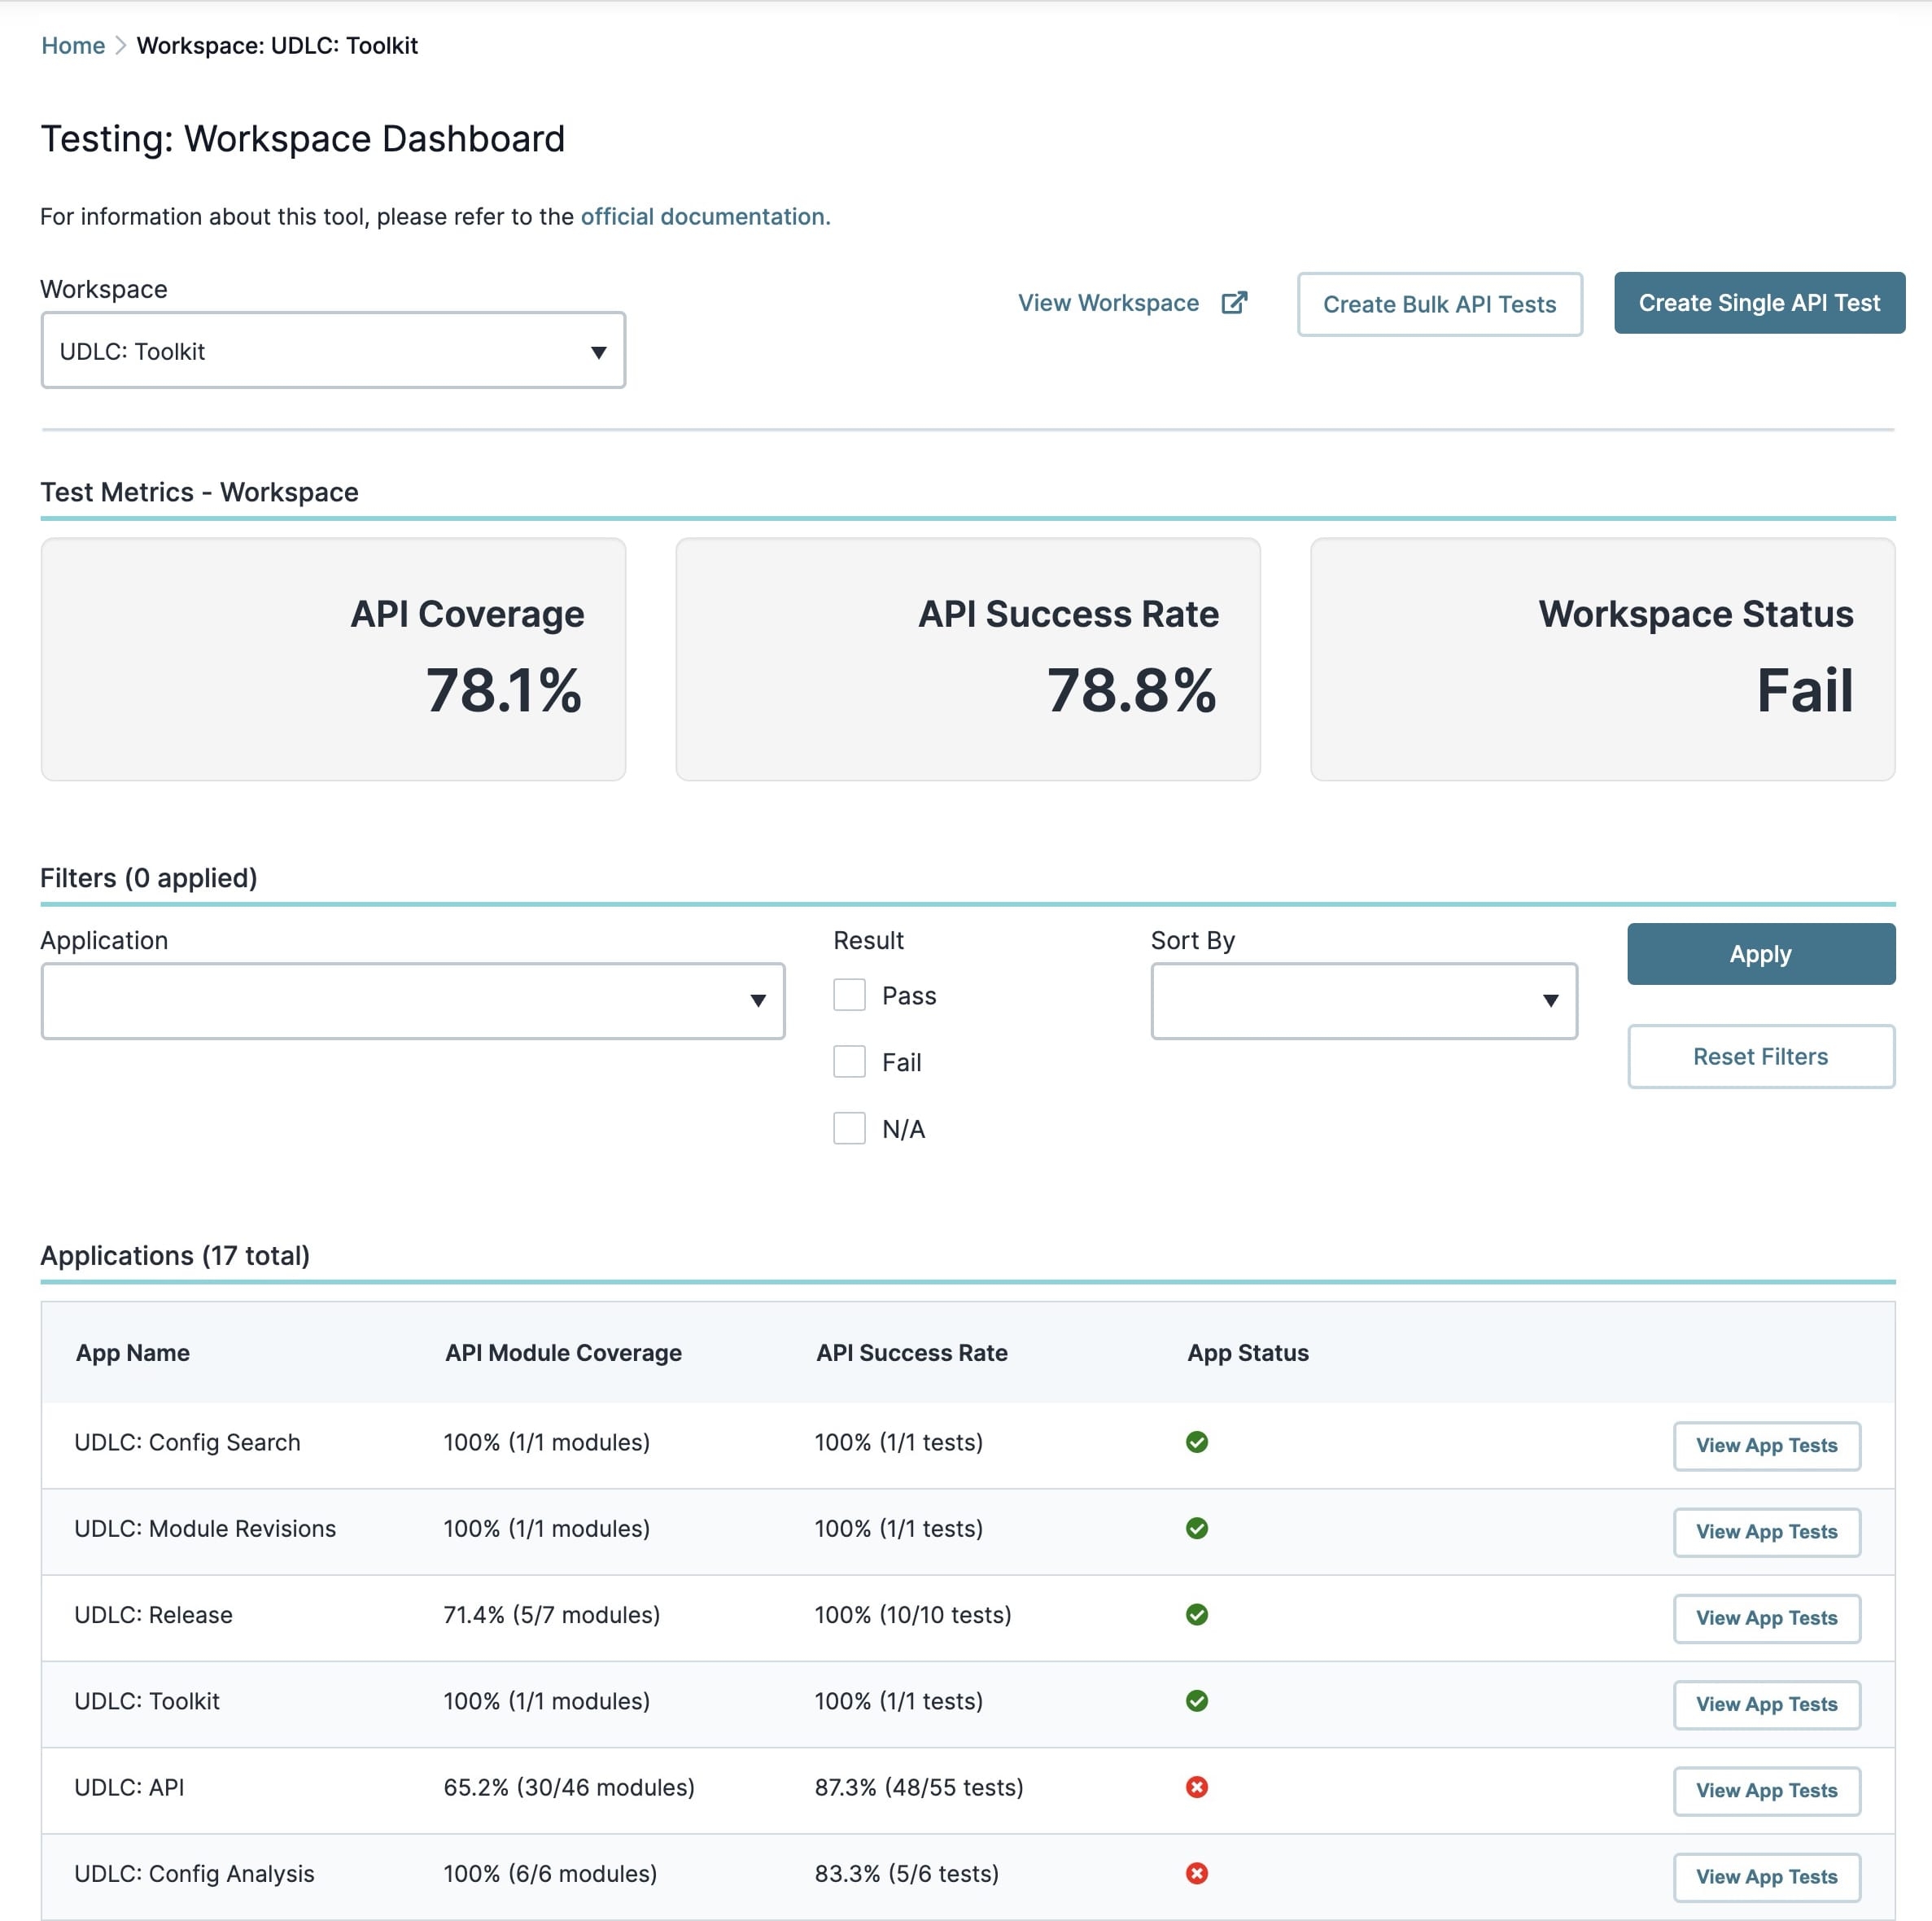View App Tests for UDLC: API
The image size is (1932, 1921).
point(1766,1790)
